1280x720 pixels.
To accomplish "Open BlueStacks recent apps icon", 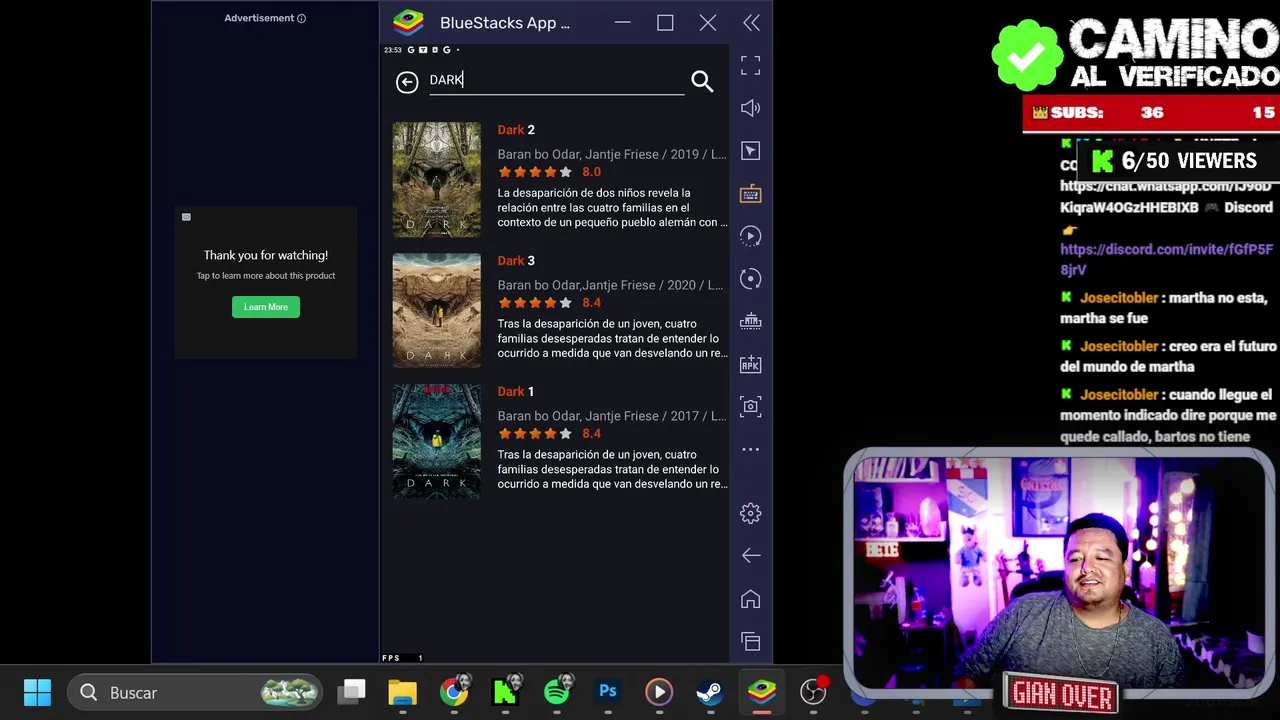I will 750,641.
